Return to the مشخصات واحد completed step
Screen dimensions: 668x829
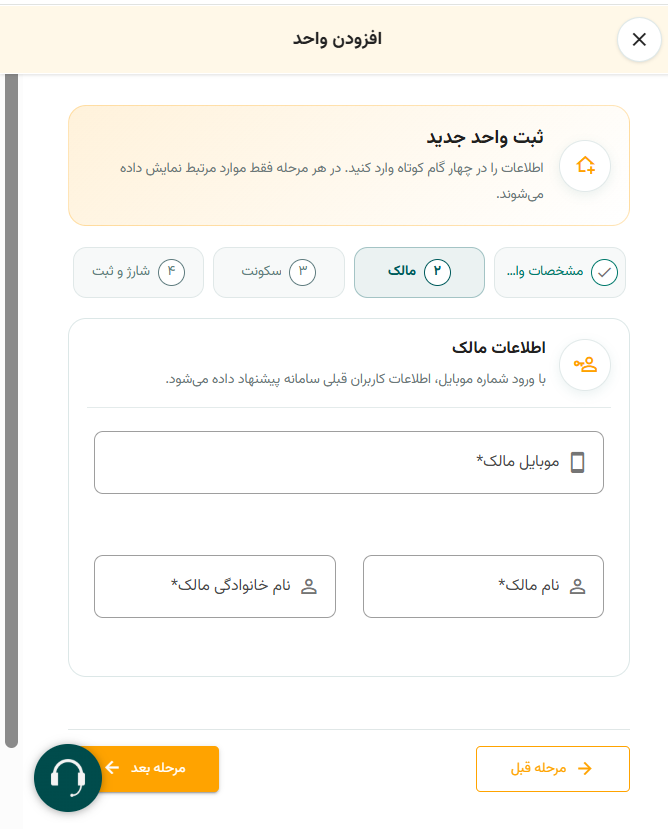[560, 273]
